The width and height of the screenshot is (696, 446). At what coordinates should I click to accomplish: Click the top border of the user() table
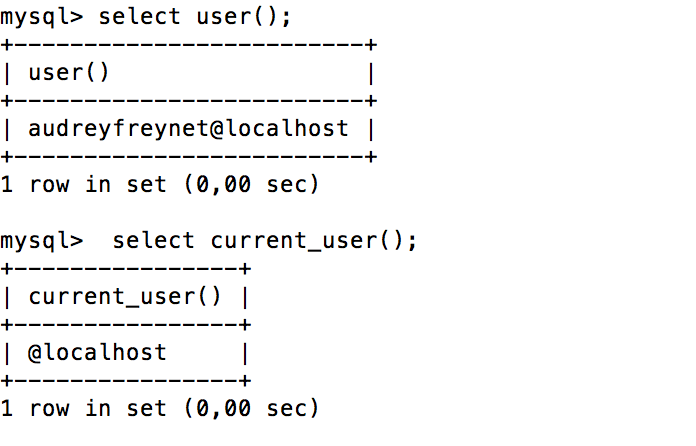tap(188, 45)
